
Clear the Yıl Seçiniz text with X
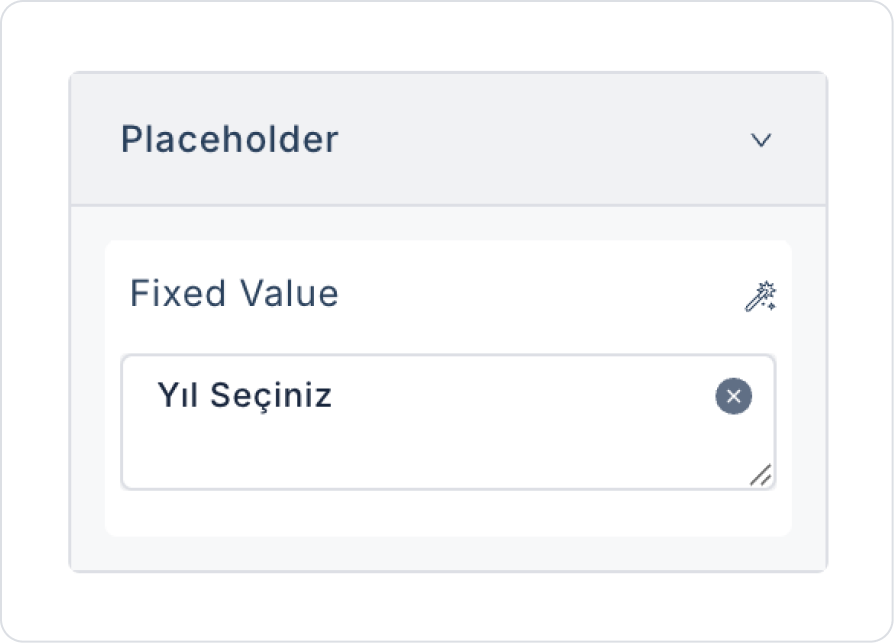click(x=733, y=397)
